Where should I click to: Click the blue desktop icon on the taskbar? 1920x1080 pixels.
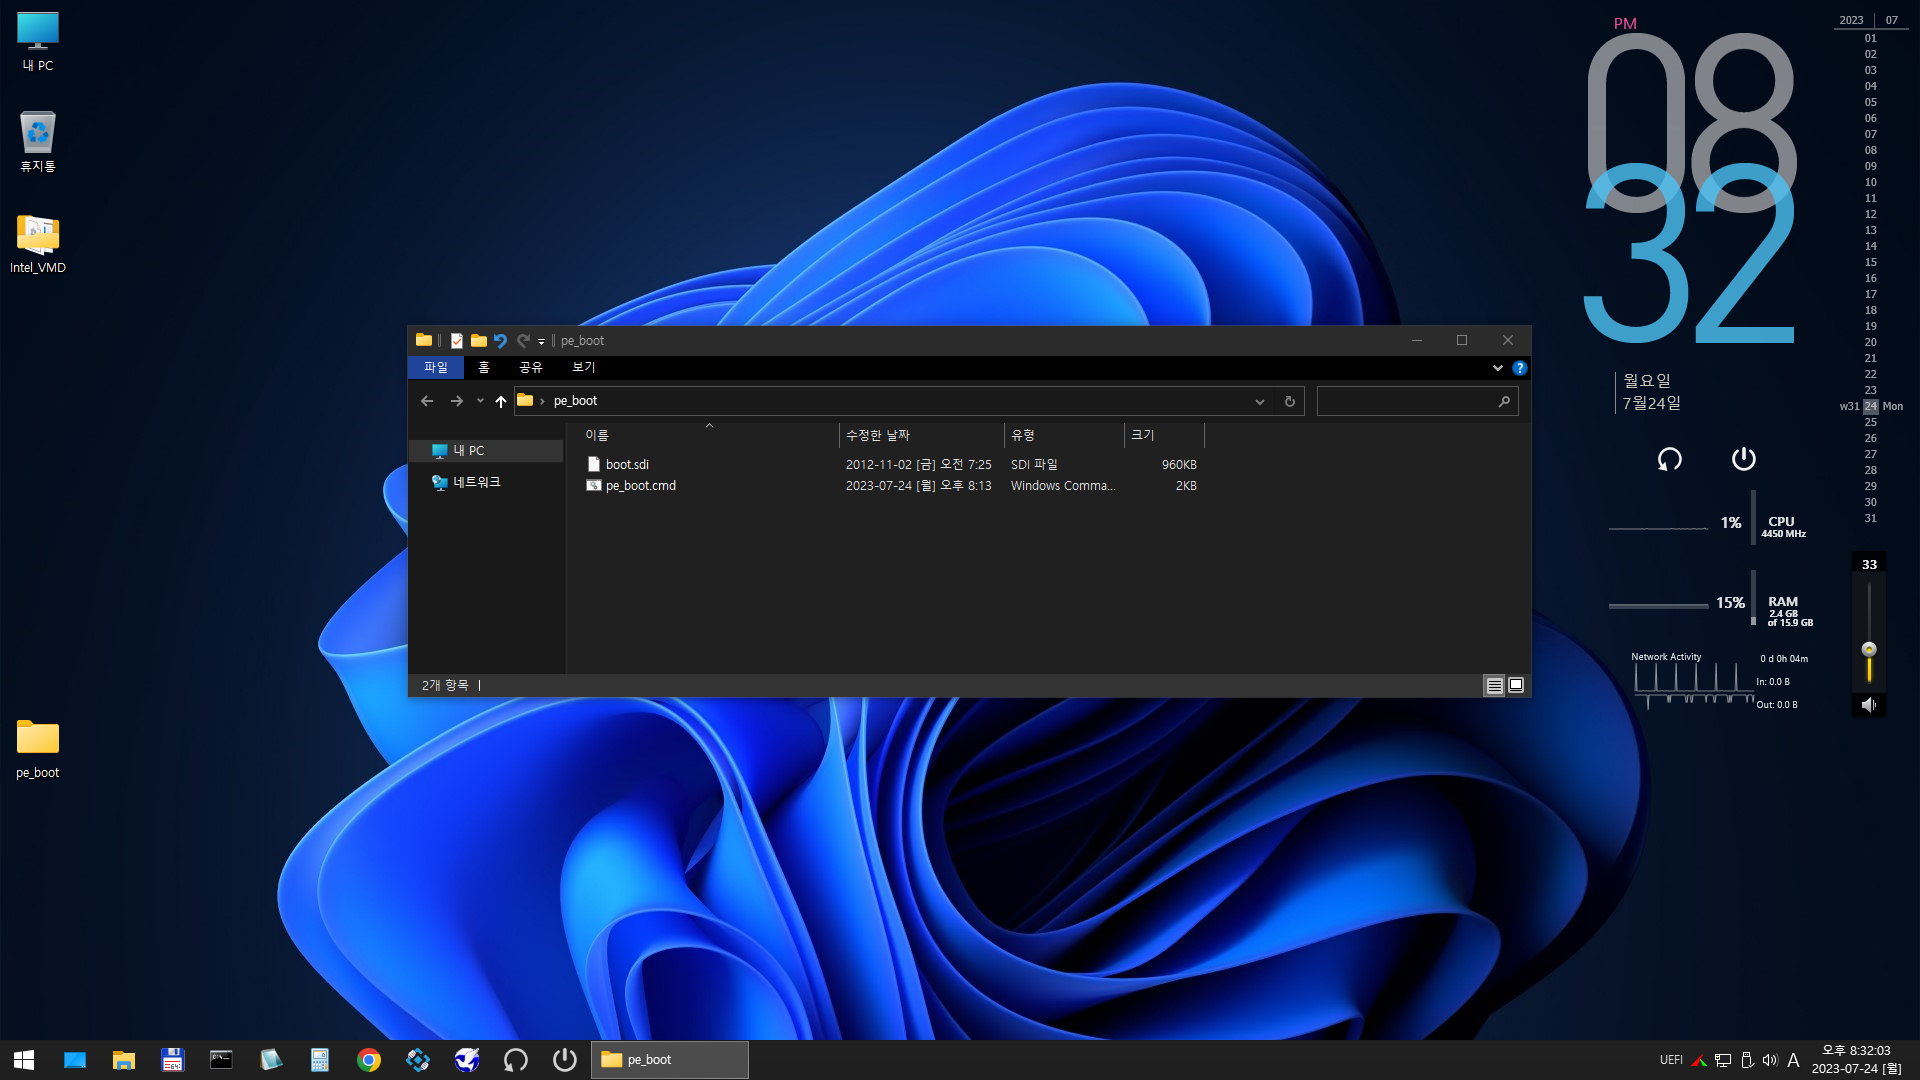coord(75,1060)
